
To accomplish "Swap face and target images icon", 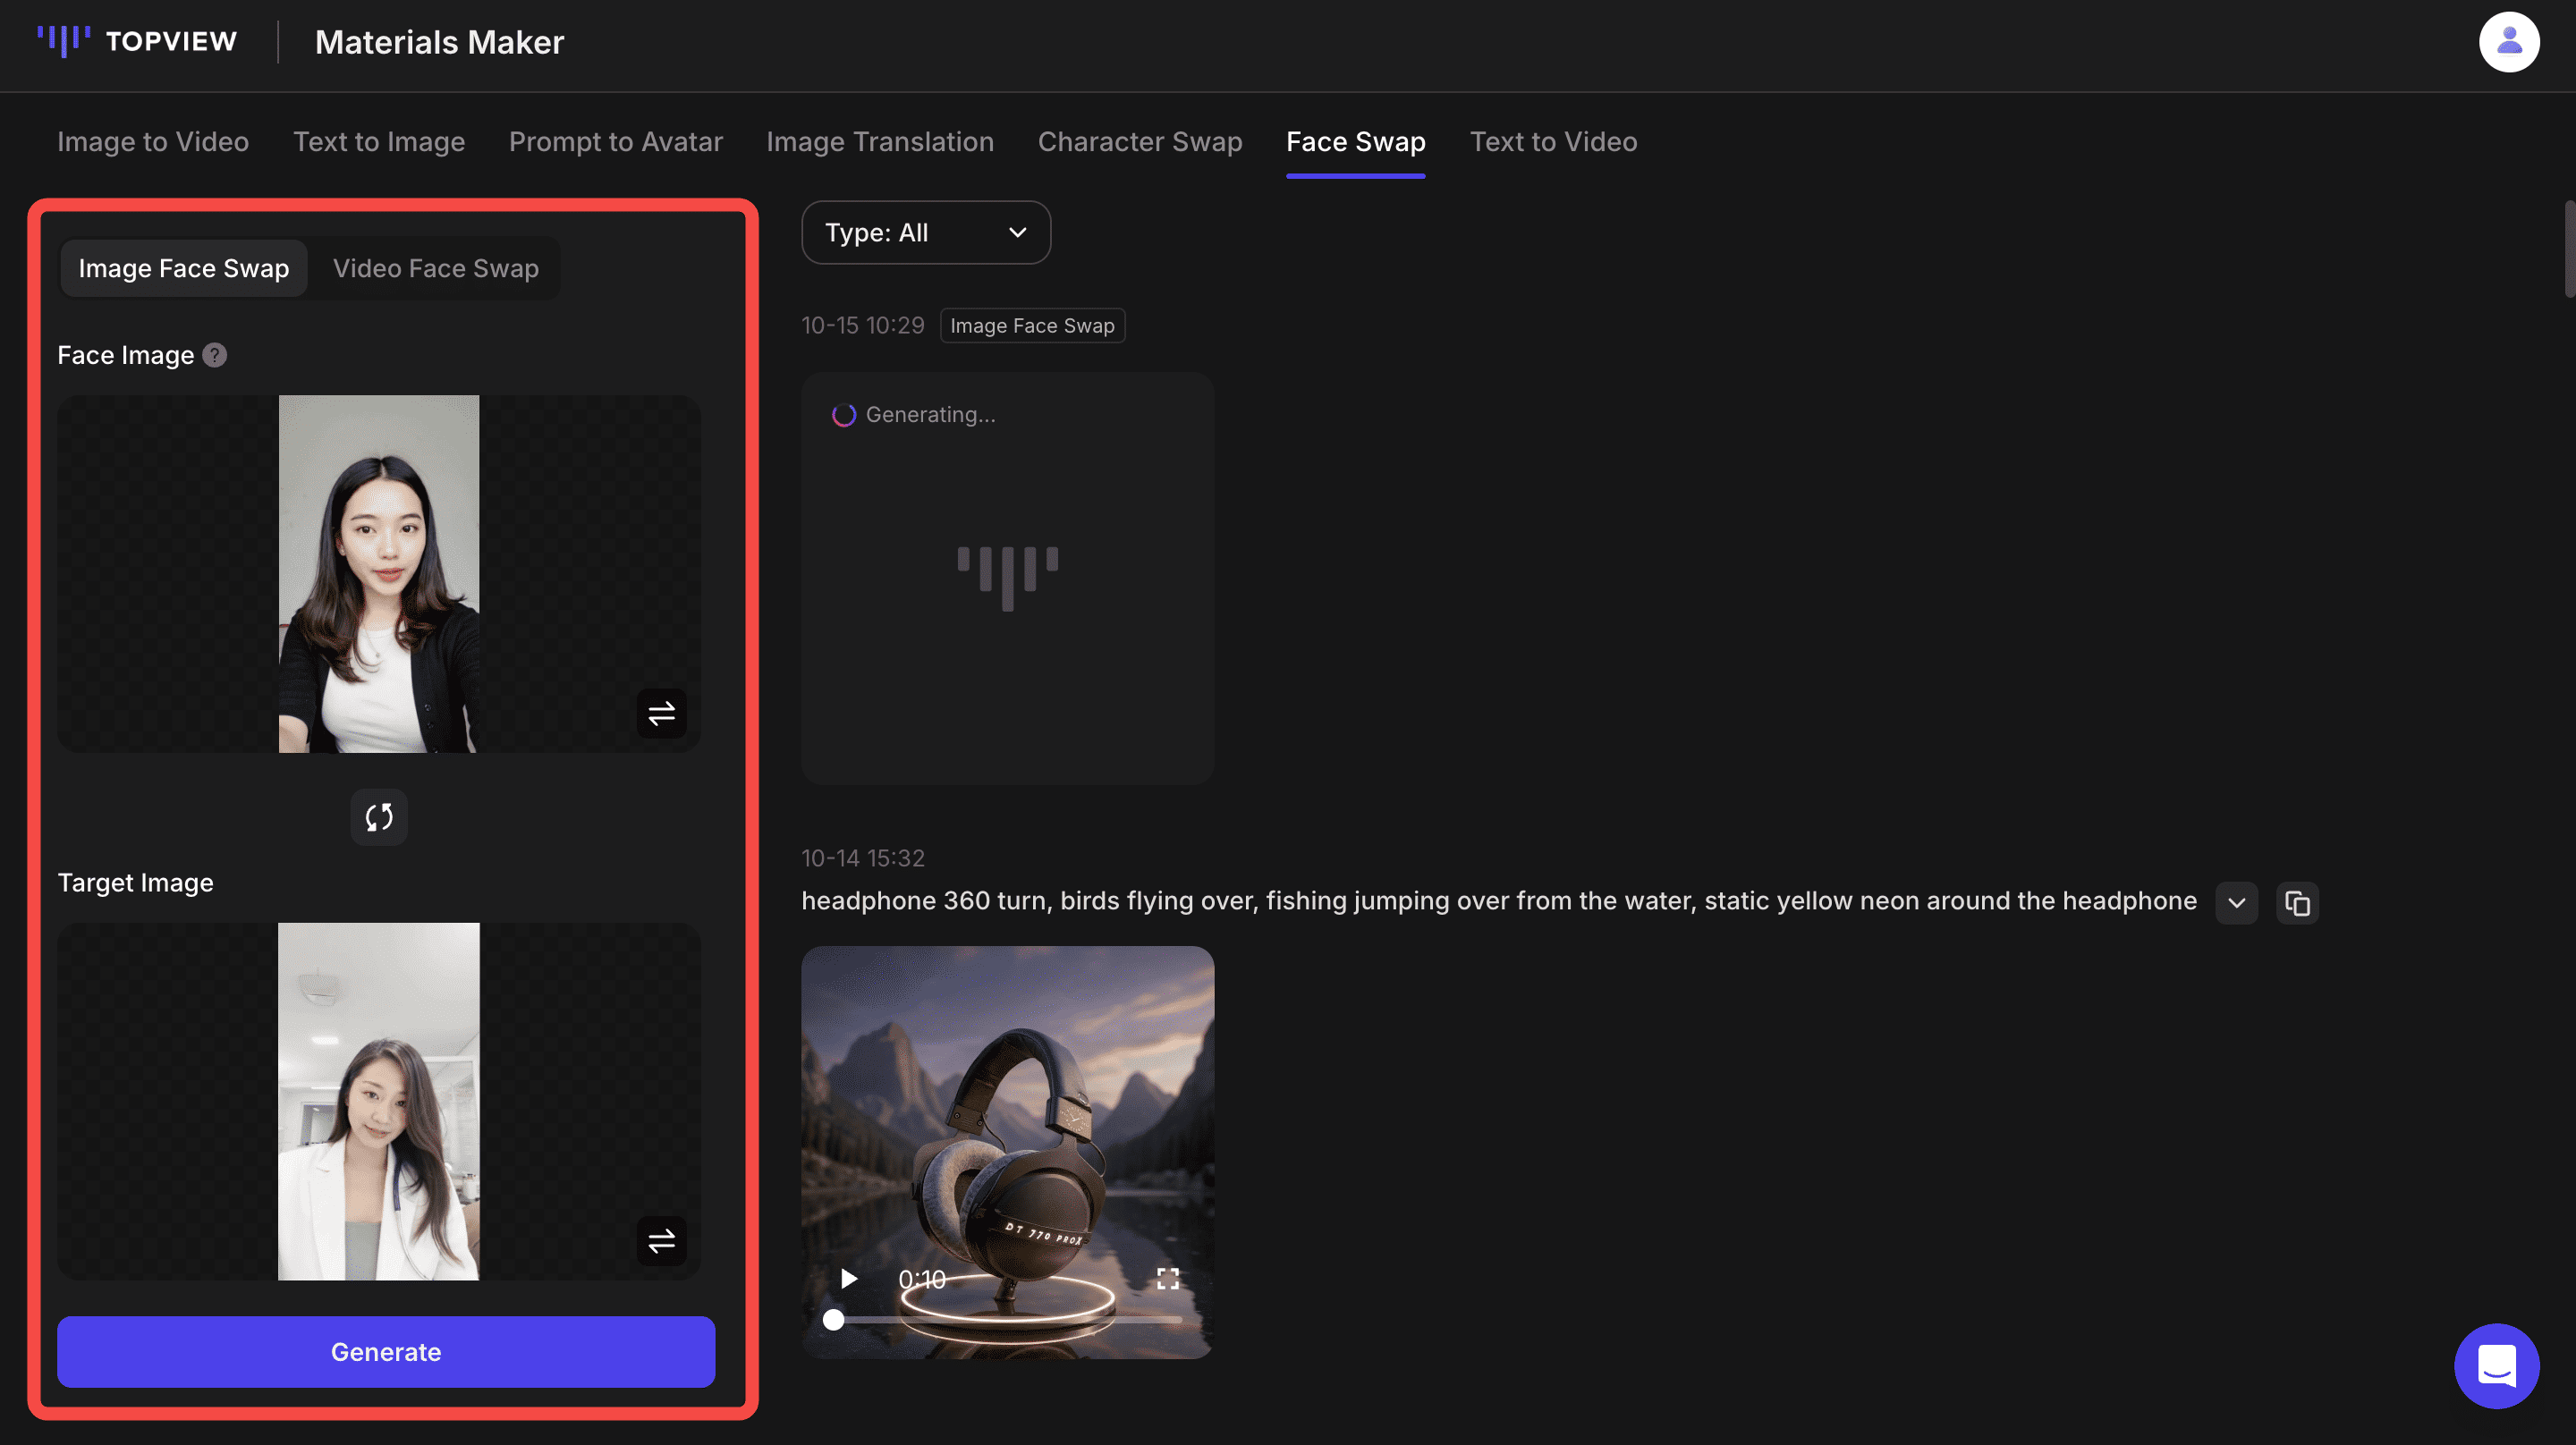I will coord(378,817).
